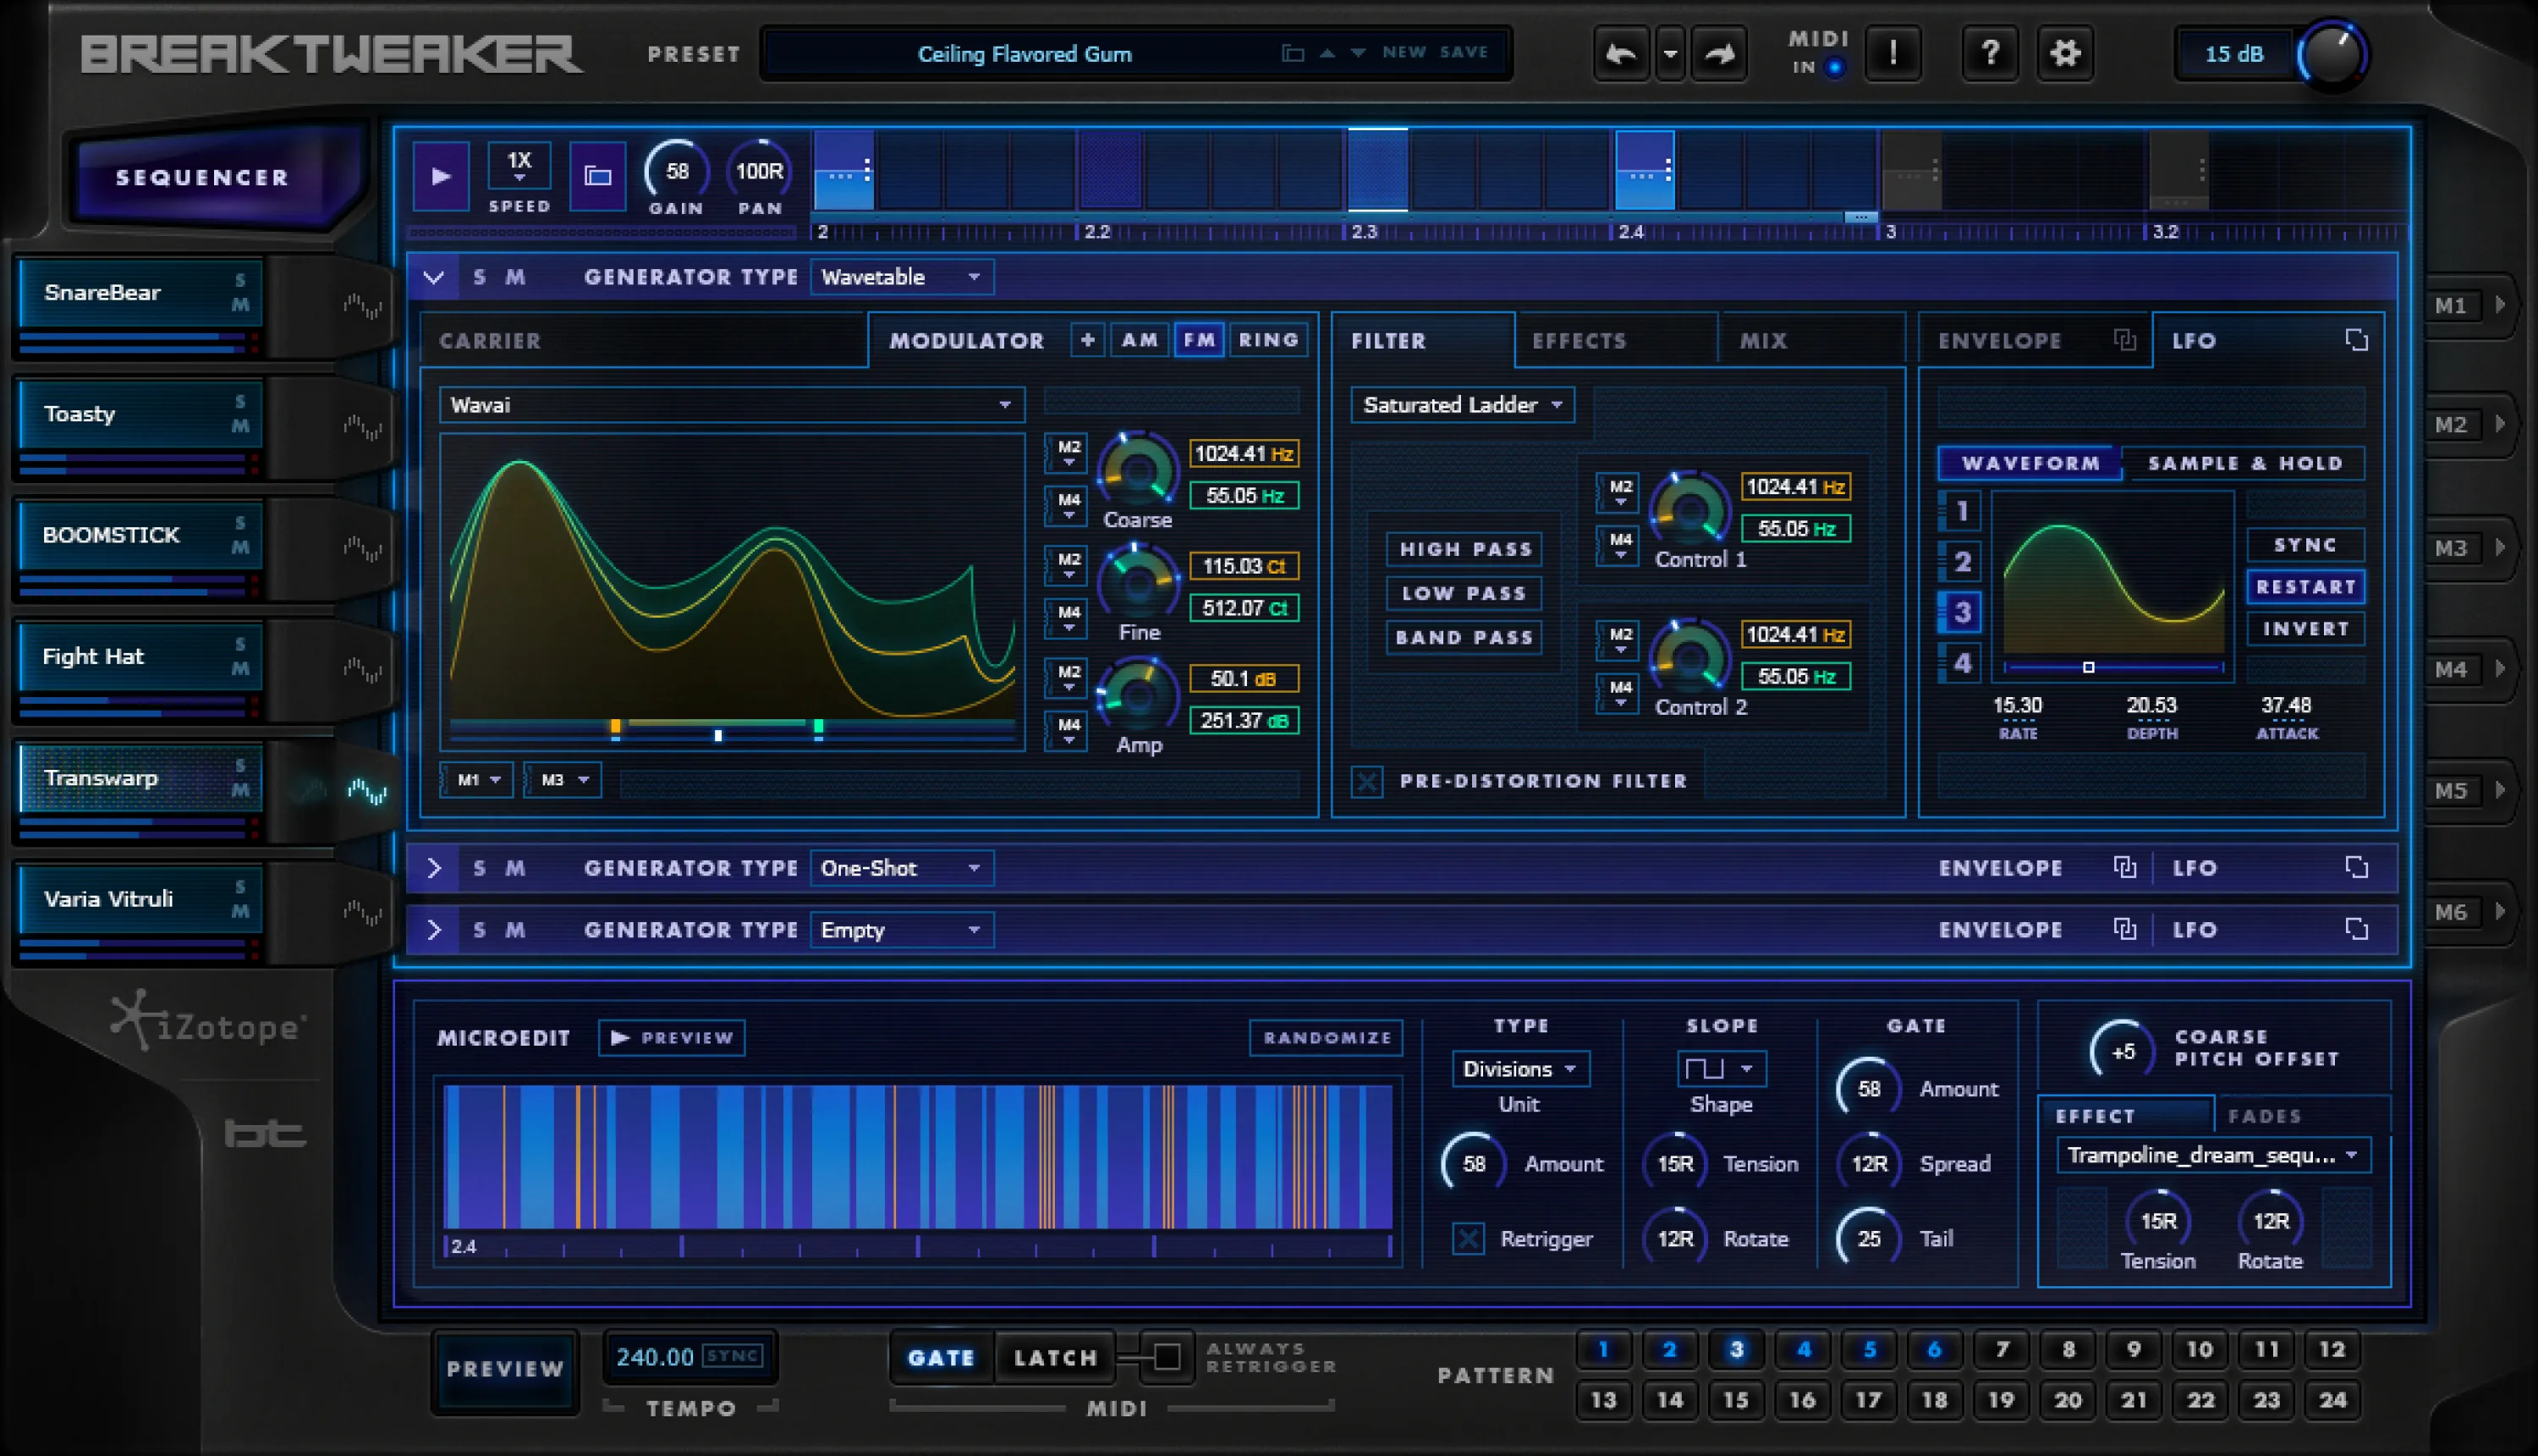Click the MicroEdit Preview play button
The width and height of the screenshot is (2538, 1456).
[672, 1038]
